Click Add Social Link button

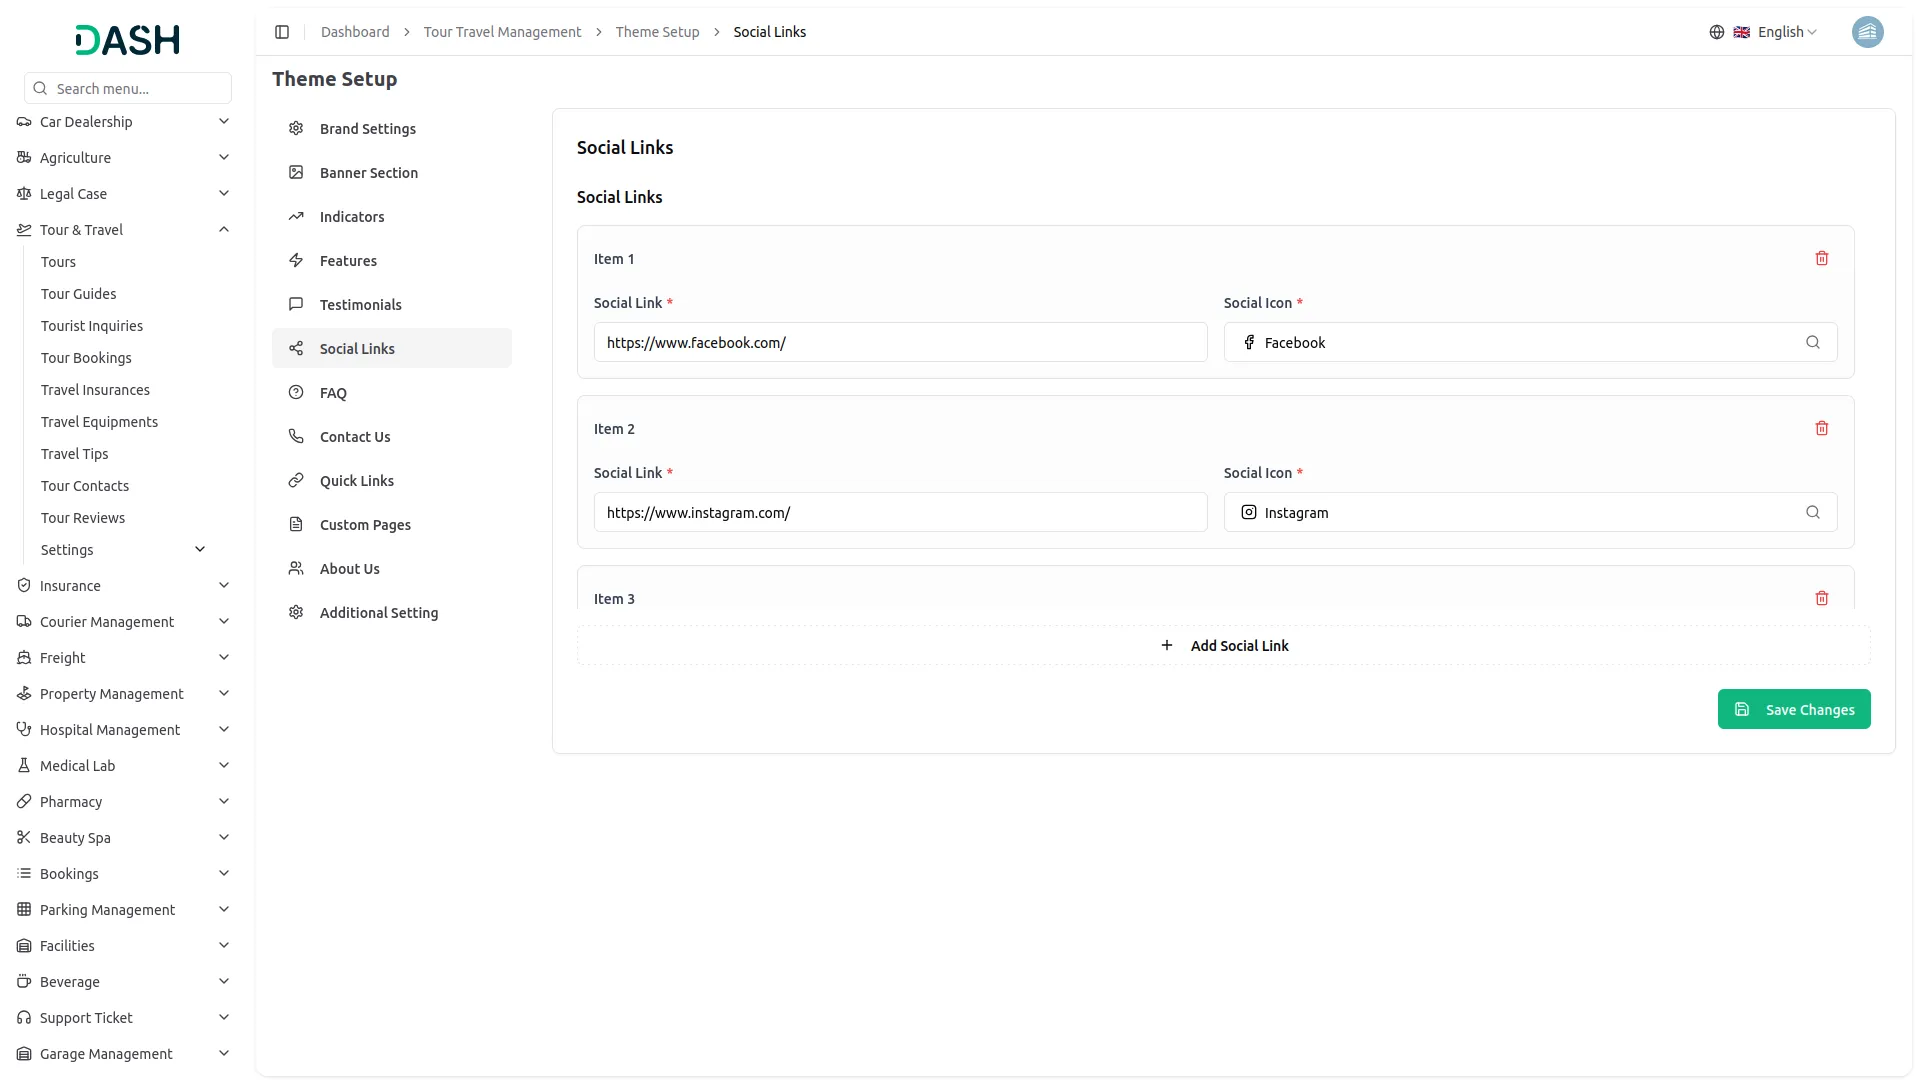(1224, 646)
